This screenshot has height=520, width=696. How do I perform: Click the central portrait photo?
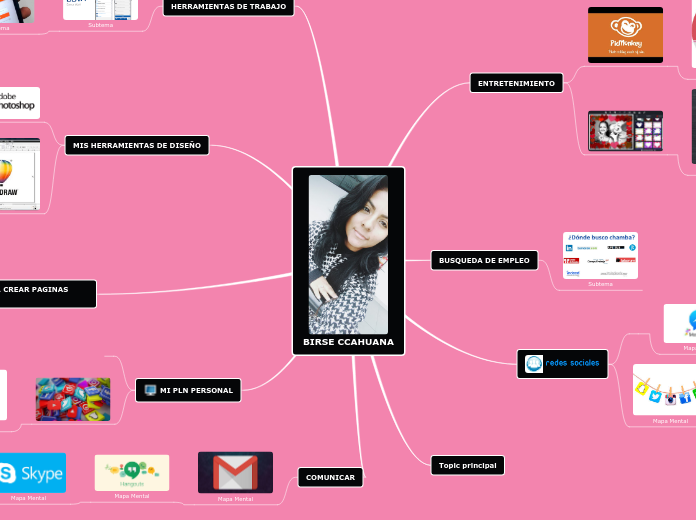(x=348, y=254)
